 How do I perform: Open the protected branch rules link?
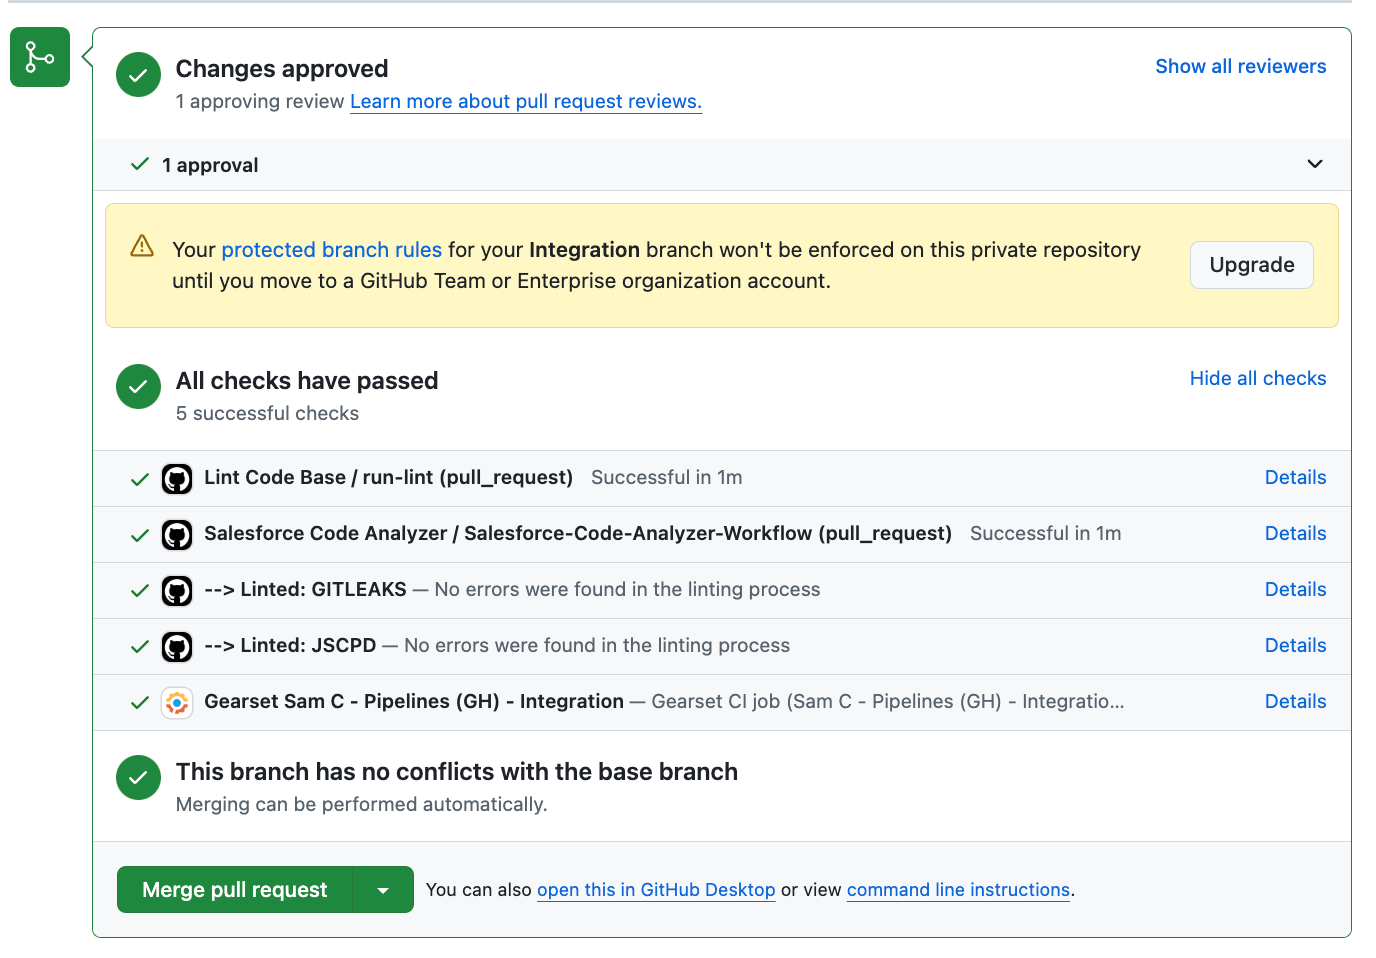click(331, 250)
